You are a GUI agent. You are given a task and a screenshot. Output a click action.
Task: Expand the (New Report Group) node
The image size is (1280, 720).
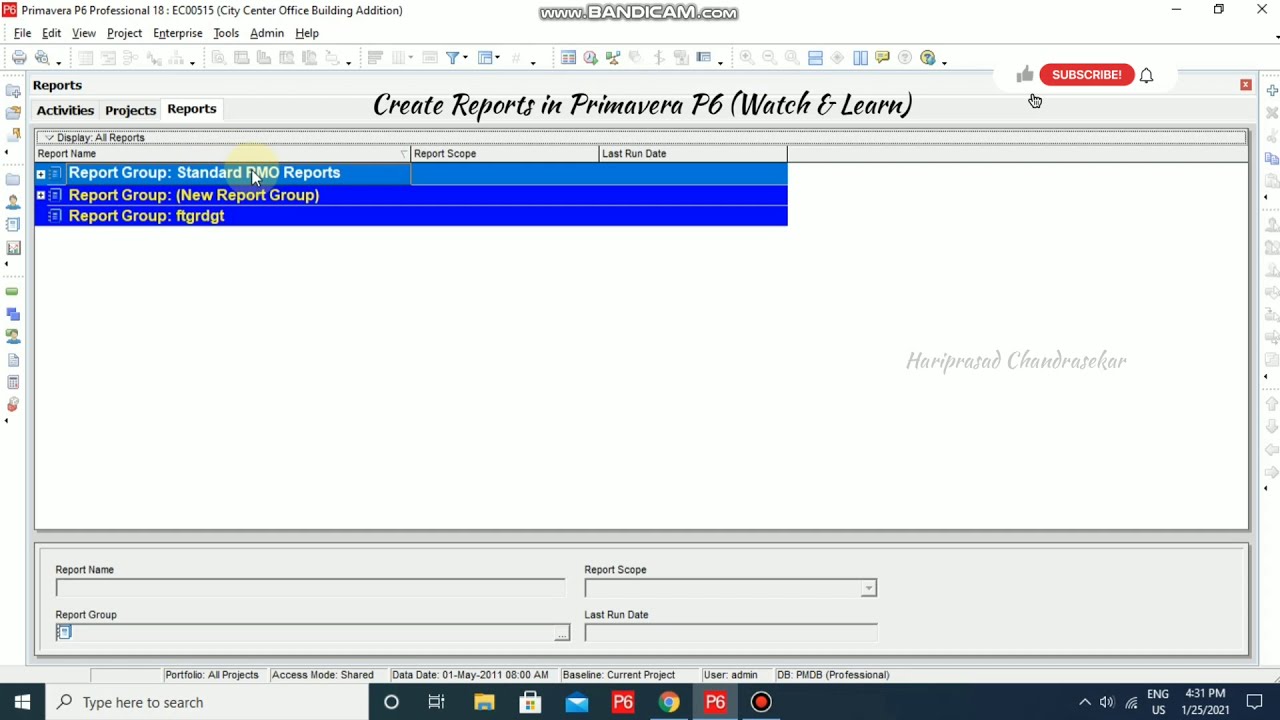click(41, 195)
